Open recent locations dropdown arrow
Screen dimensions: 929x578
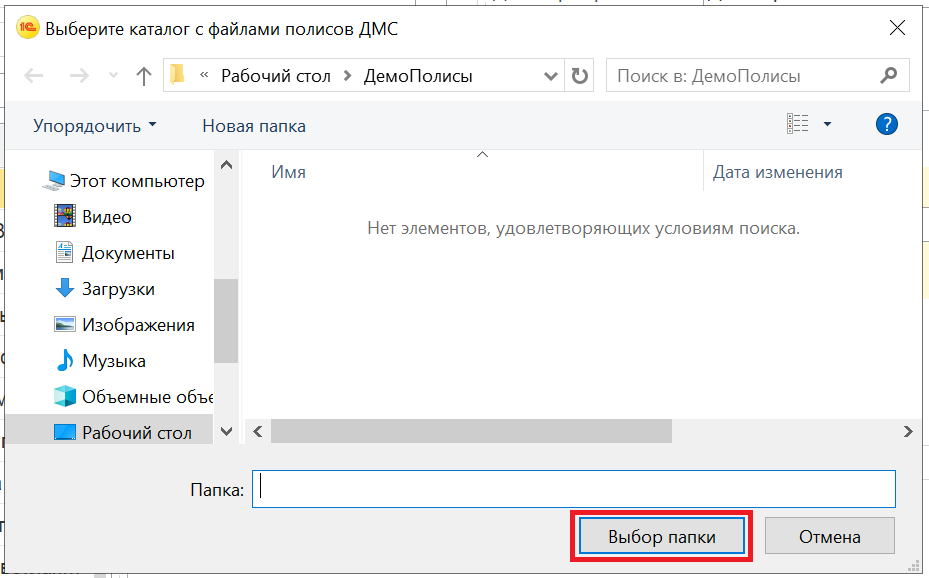(x=113, y=76)
